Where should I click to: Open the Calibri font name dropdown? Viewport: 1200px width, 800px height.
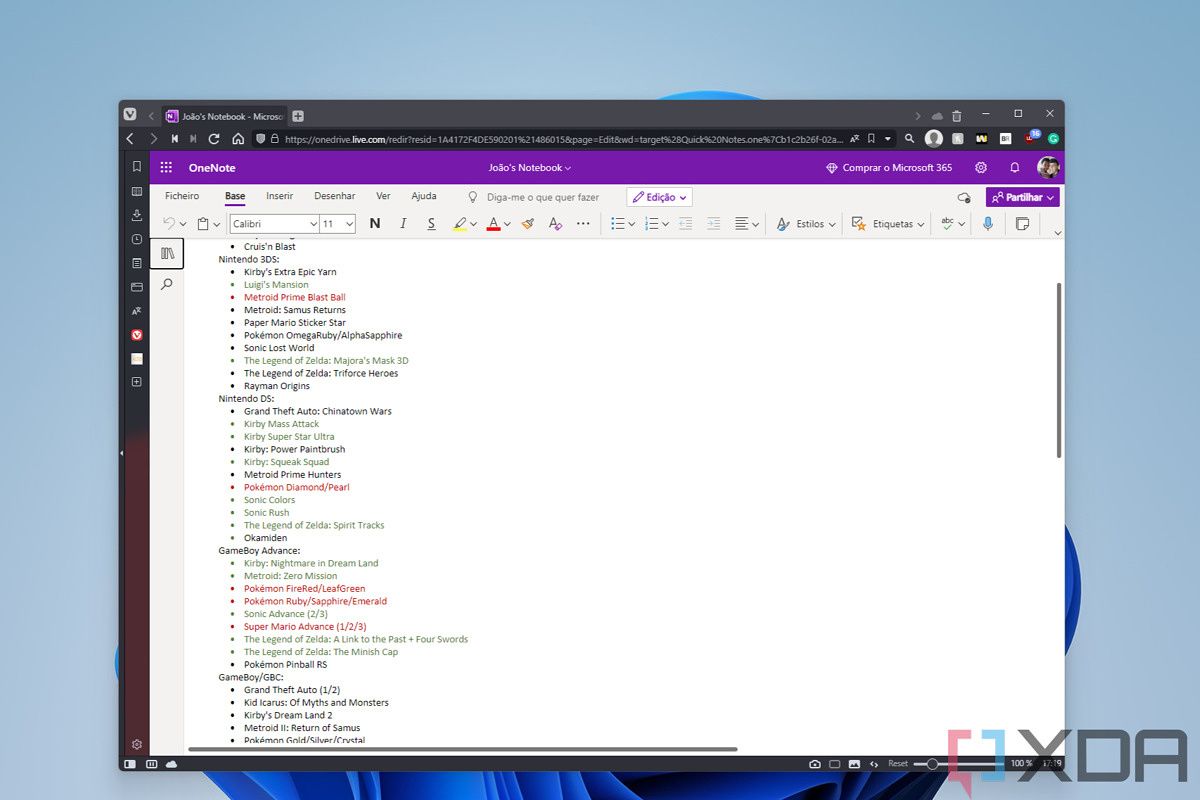(274, 224)
